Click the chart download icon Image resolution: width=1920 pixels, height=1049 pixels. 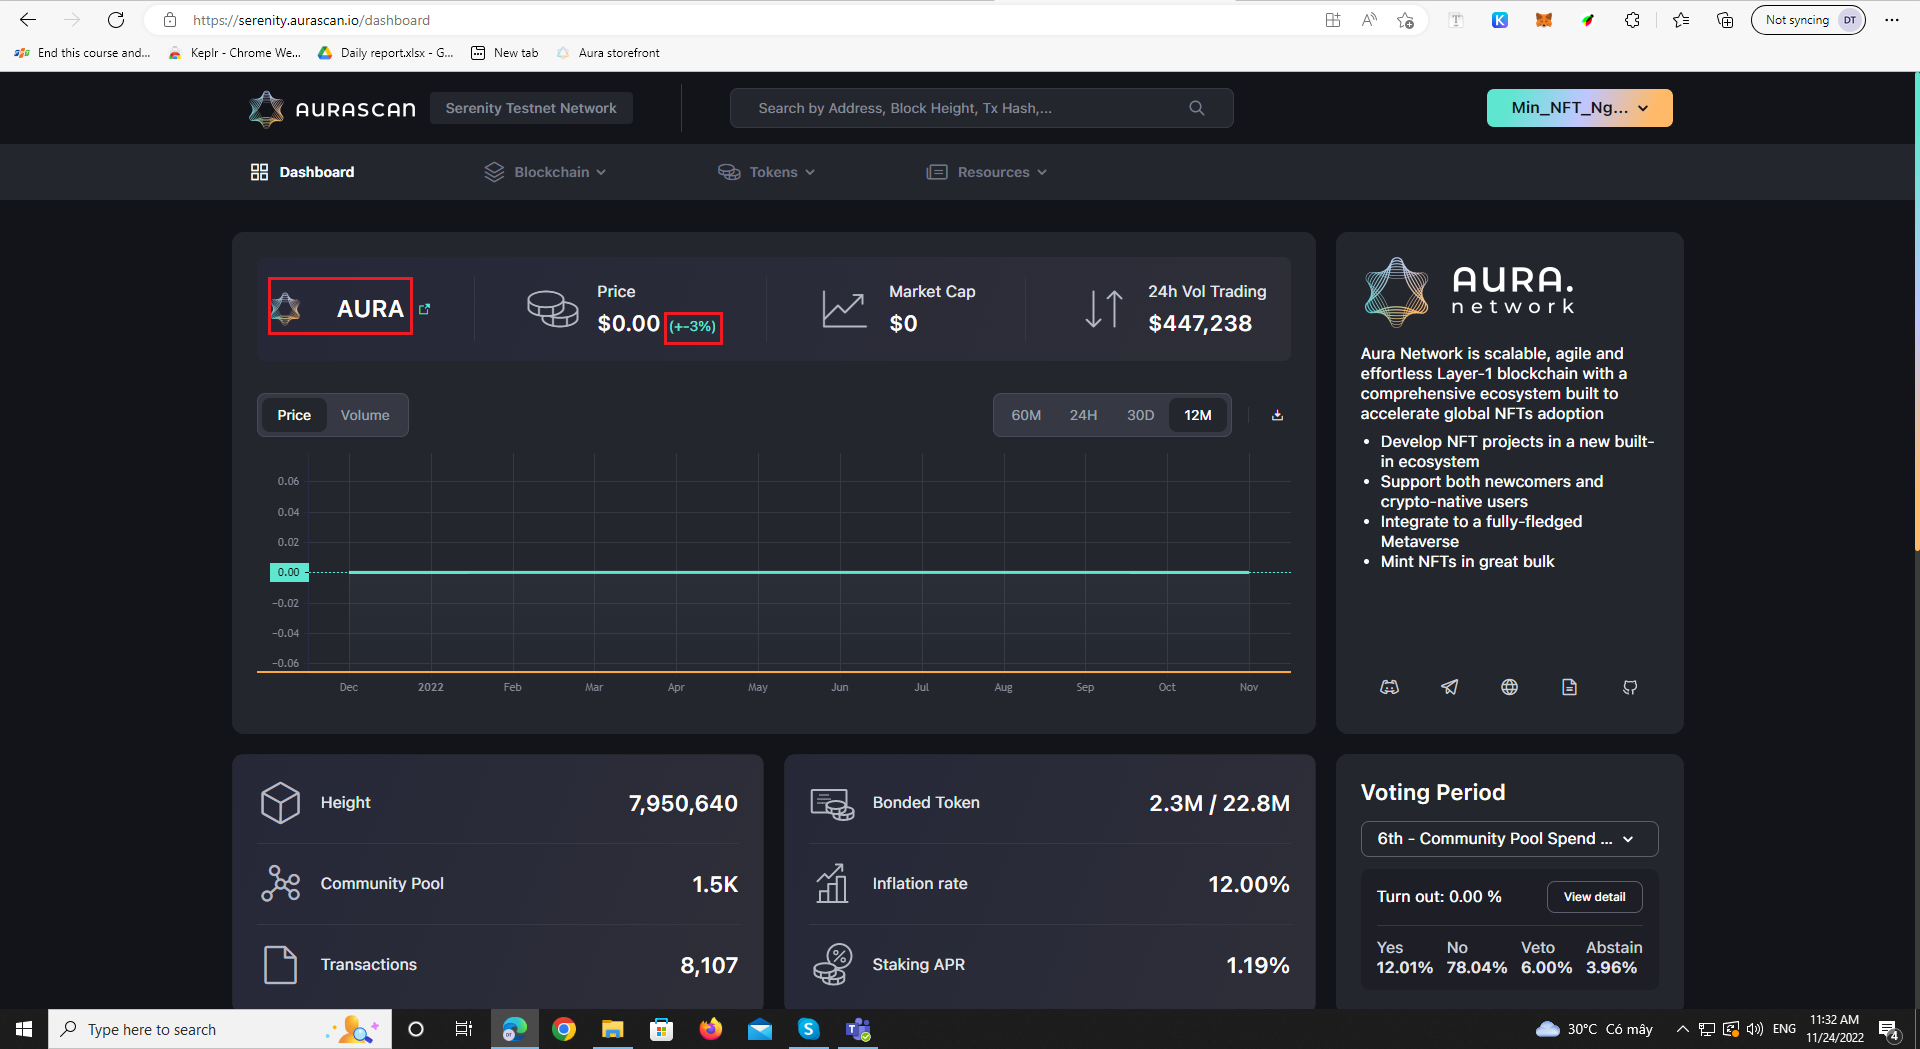1277,414
